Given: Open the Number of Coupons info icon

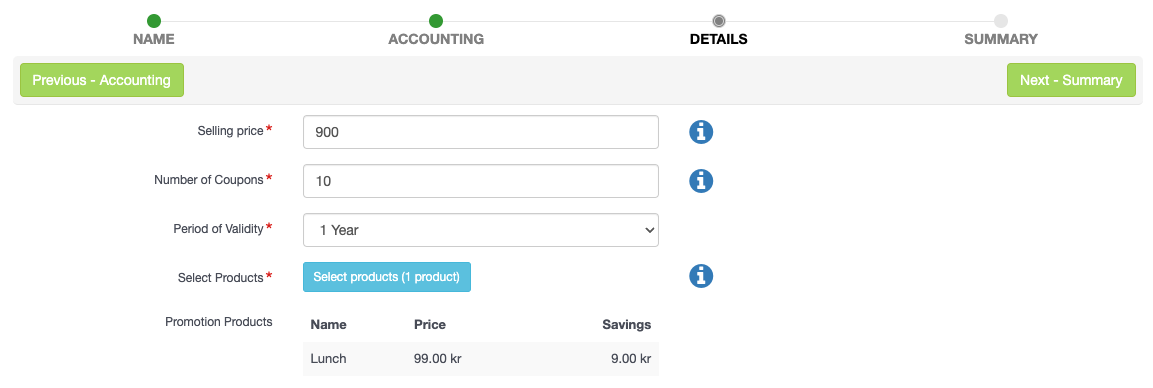Looking at the screenshot, I should tap(701, 180).
